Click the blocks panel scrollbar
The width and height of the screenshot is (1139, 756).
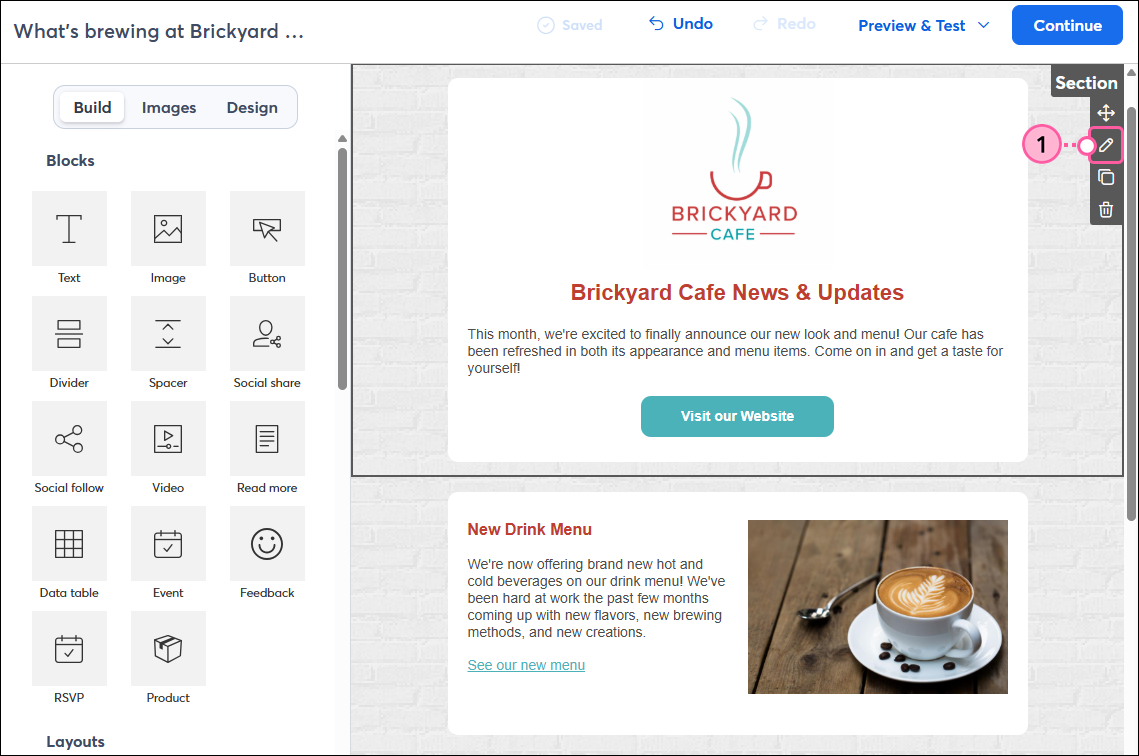[x=342, y=268]
